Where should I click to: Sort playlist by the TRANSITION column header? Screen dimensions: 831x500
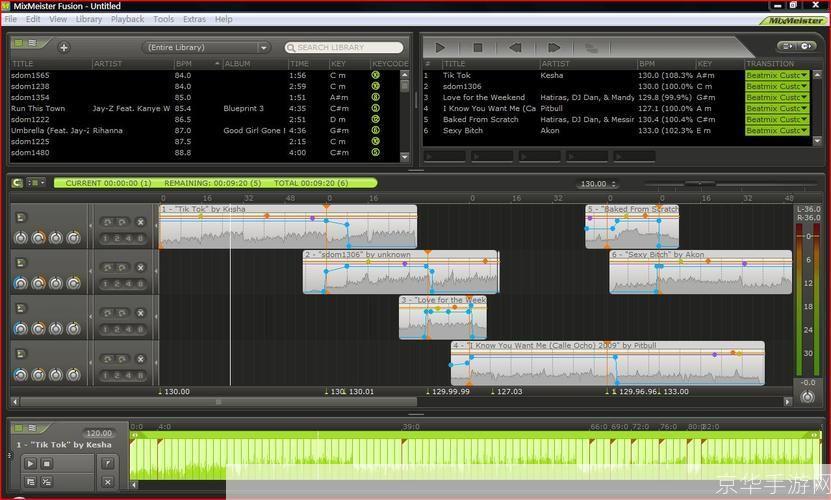[x=777, y=64]
